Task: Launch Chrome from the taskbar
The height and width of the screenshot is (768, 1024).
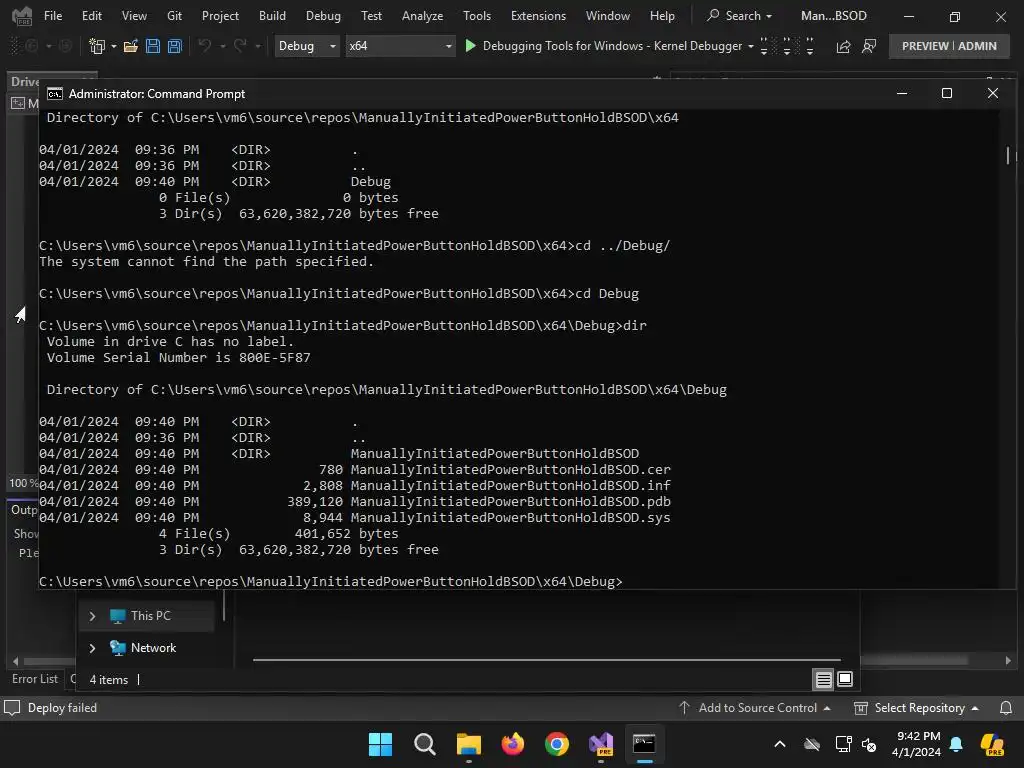Action: (556, 744)
